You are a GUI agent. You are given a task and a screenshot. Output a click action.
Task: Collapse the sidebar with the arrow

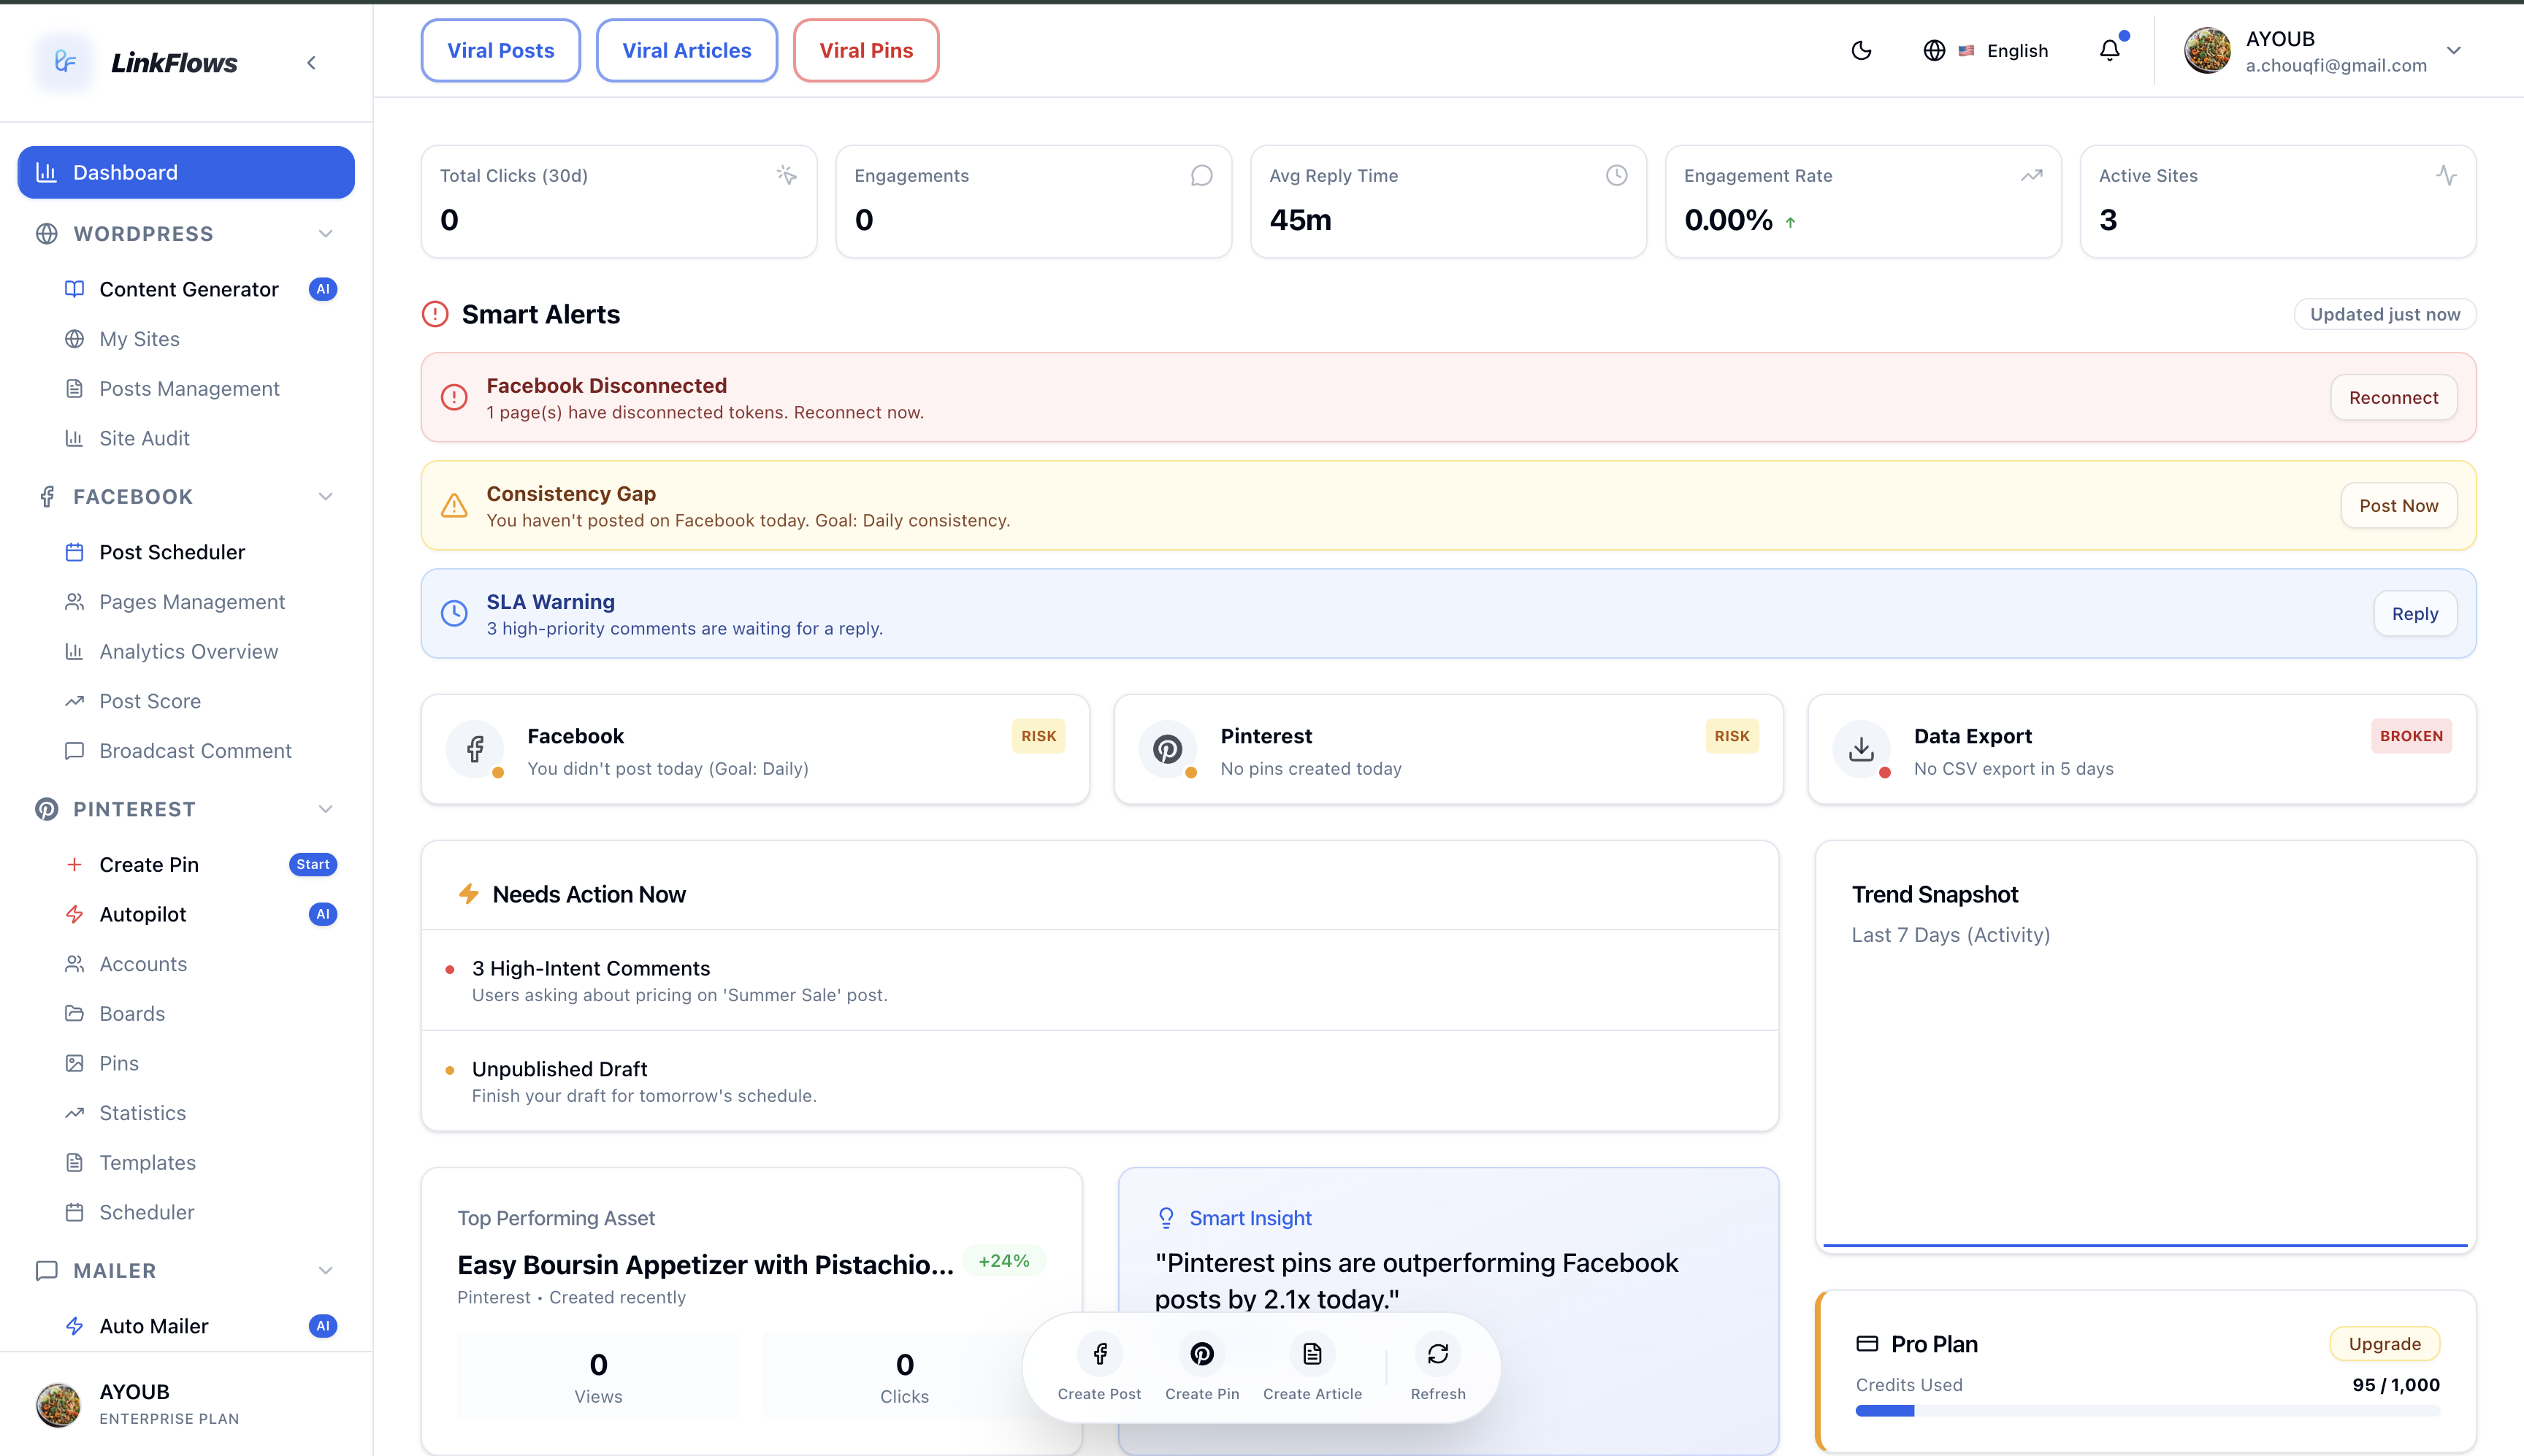[311, 63]
